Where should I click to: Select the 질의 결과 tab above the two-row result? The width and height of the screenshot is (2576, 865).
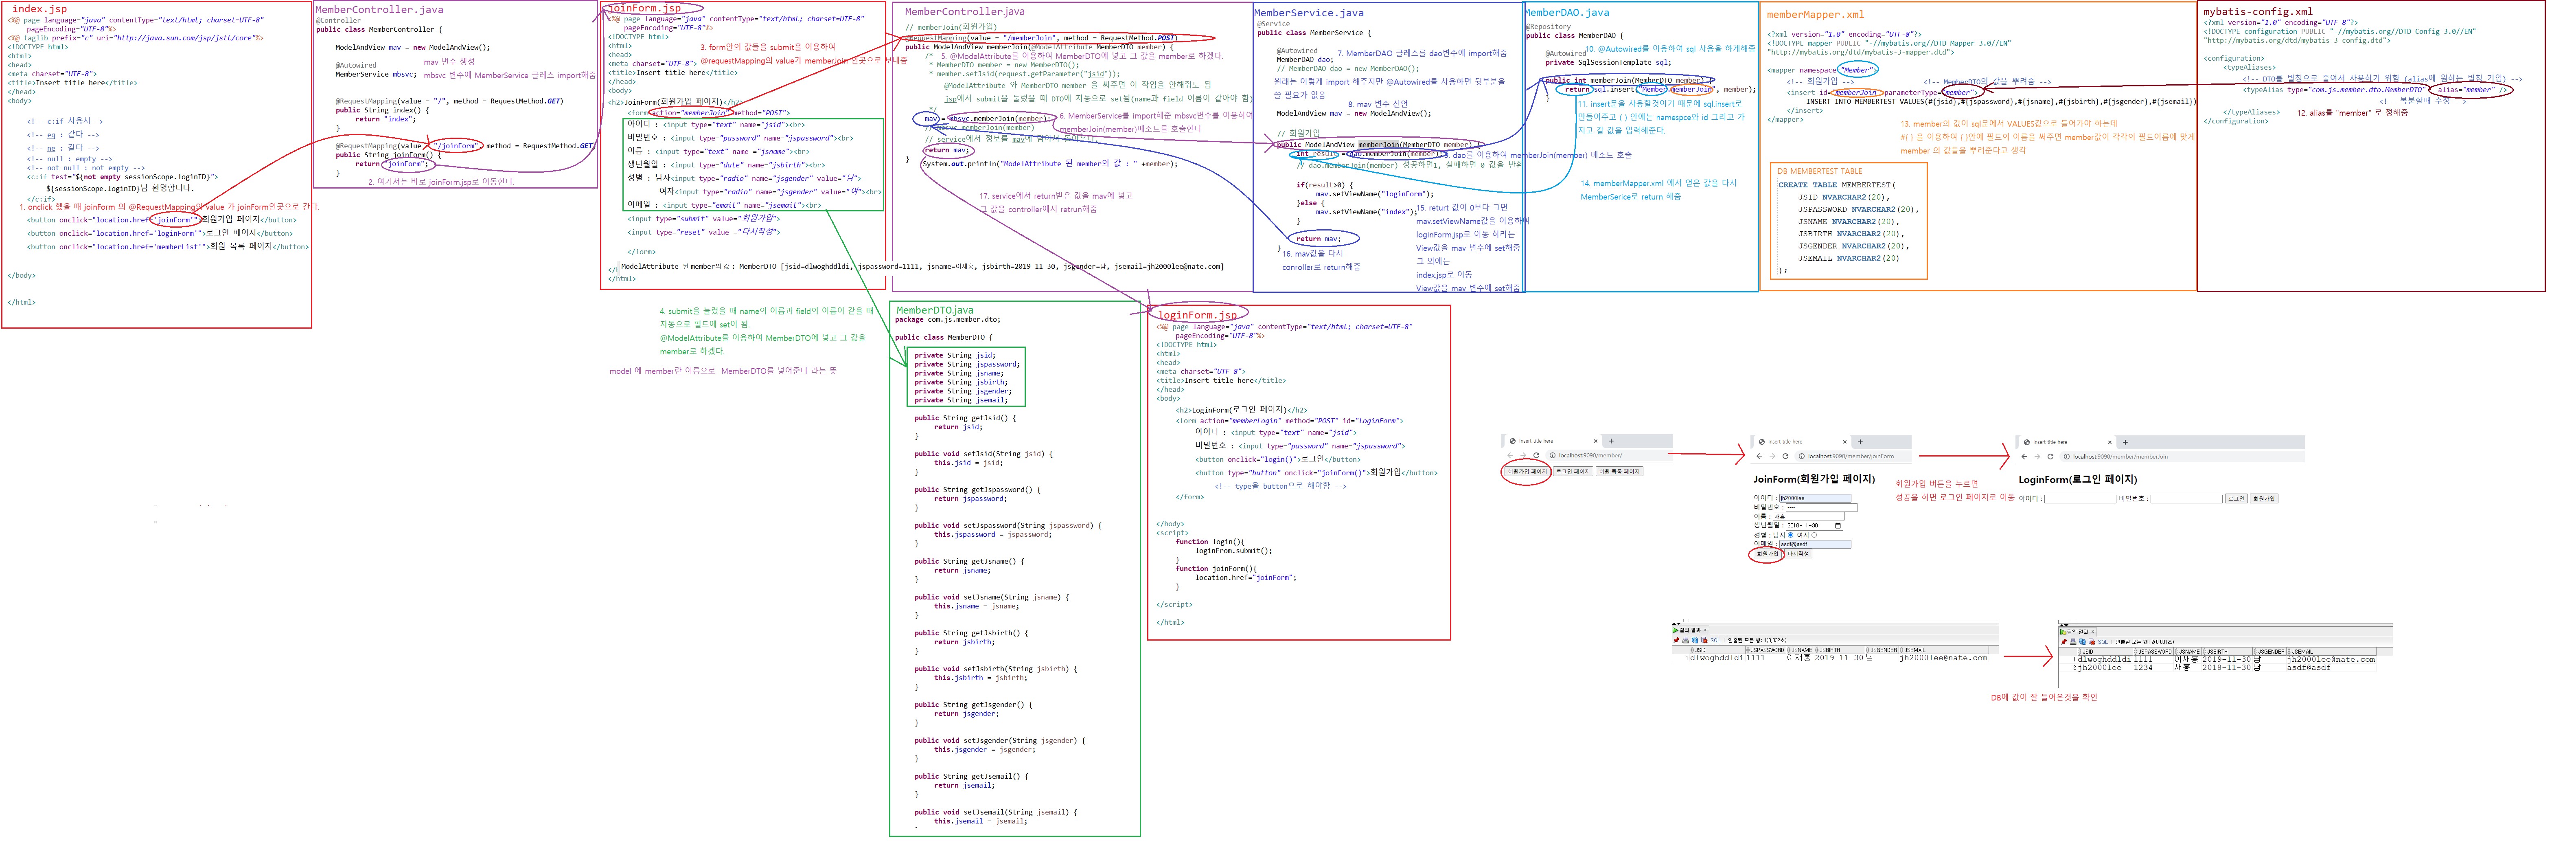pyautogui.click(x=2078, y=632)
